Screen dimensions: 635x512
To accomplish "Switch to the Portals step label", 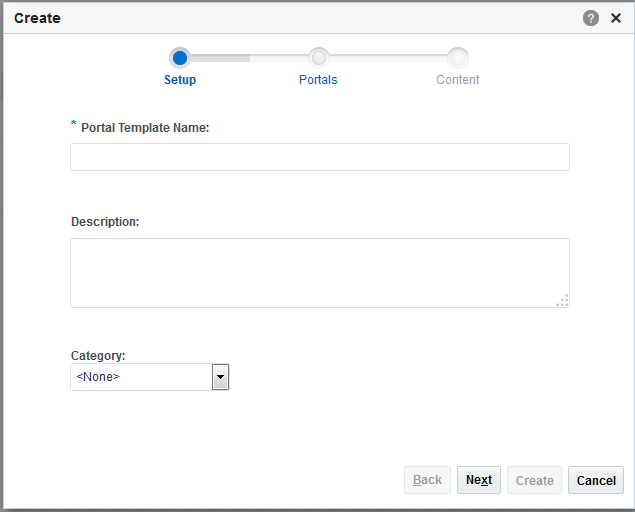I will 318,80.
